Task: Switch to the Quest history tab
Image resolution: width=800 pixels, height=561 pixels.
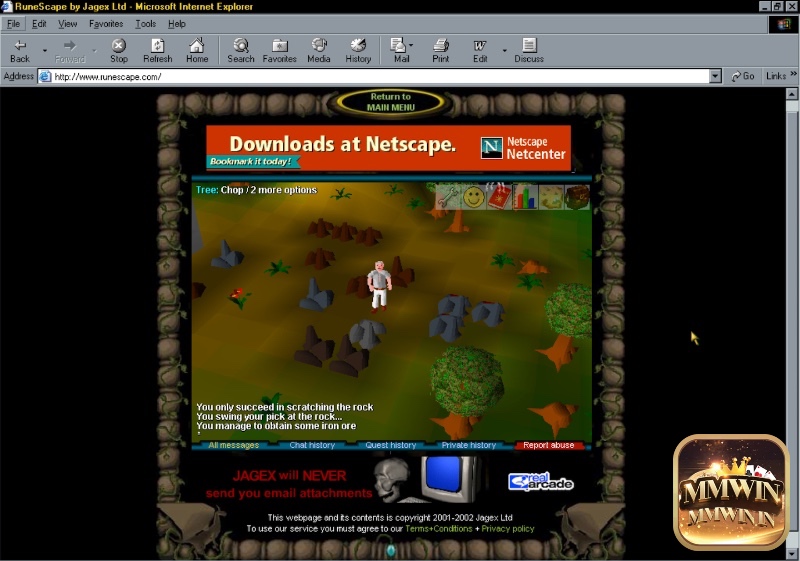Action: (391, 445)
